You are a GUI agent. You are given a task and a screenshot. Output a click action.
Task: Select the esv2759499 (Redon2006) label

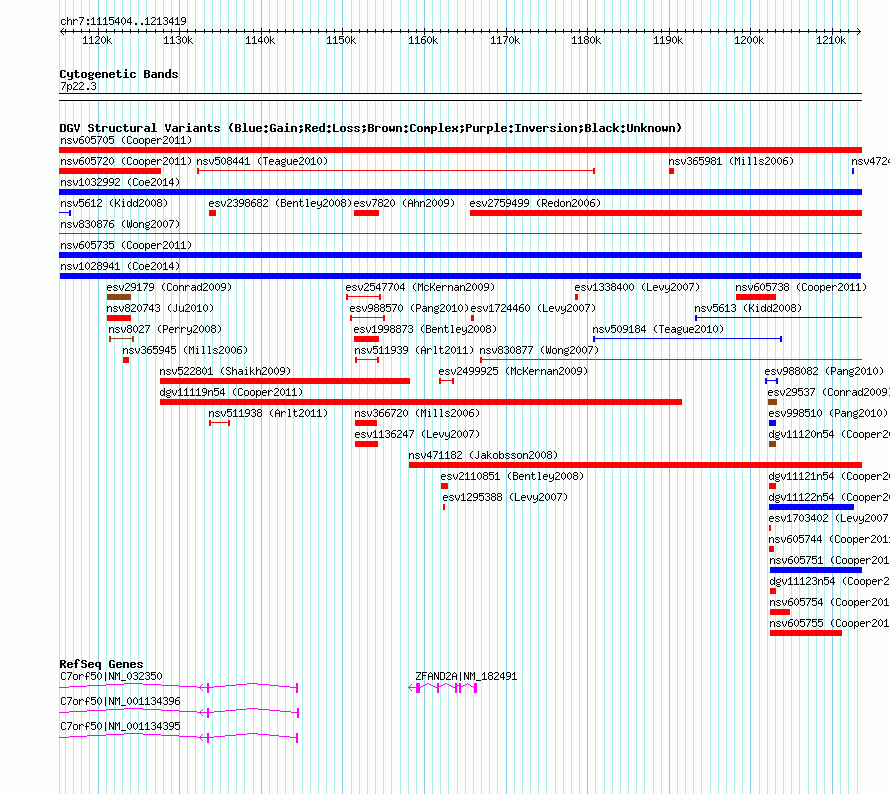tap(535, 203)
